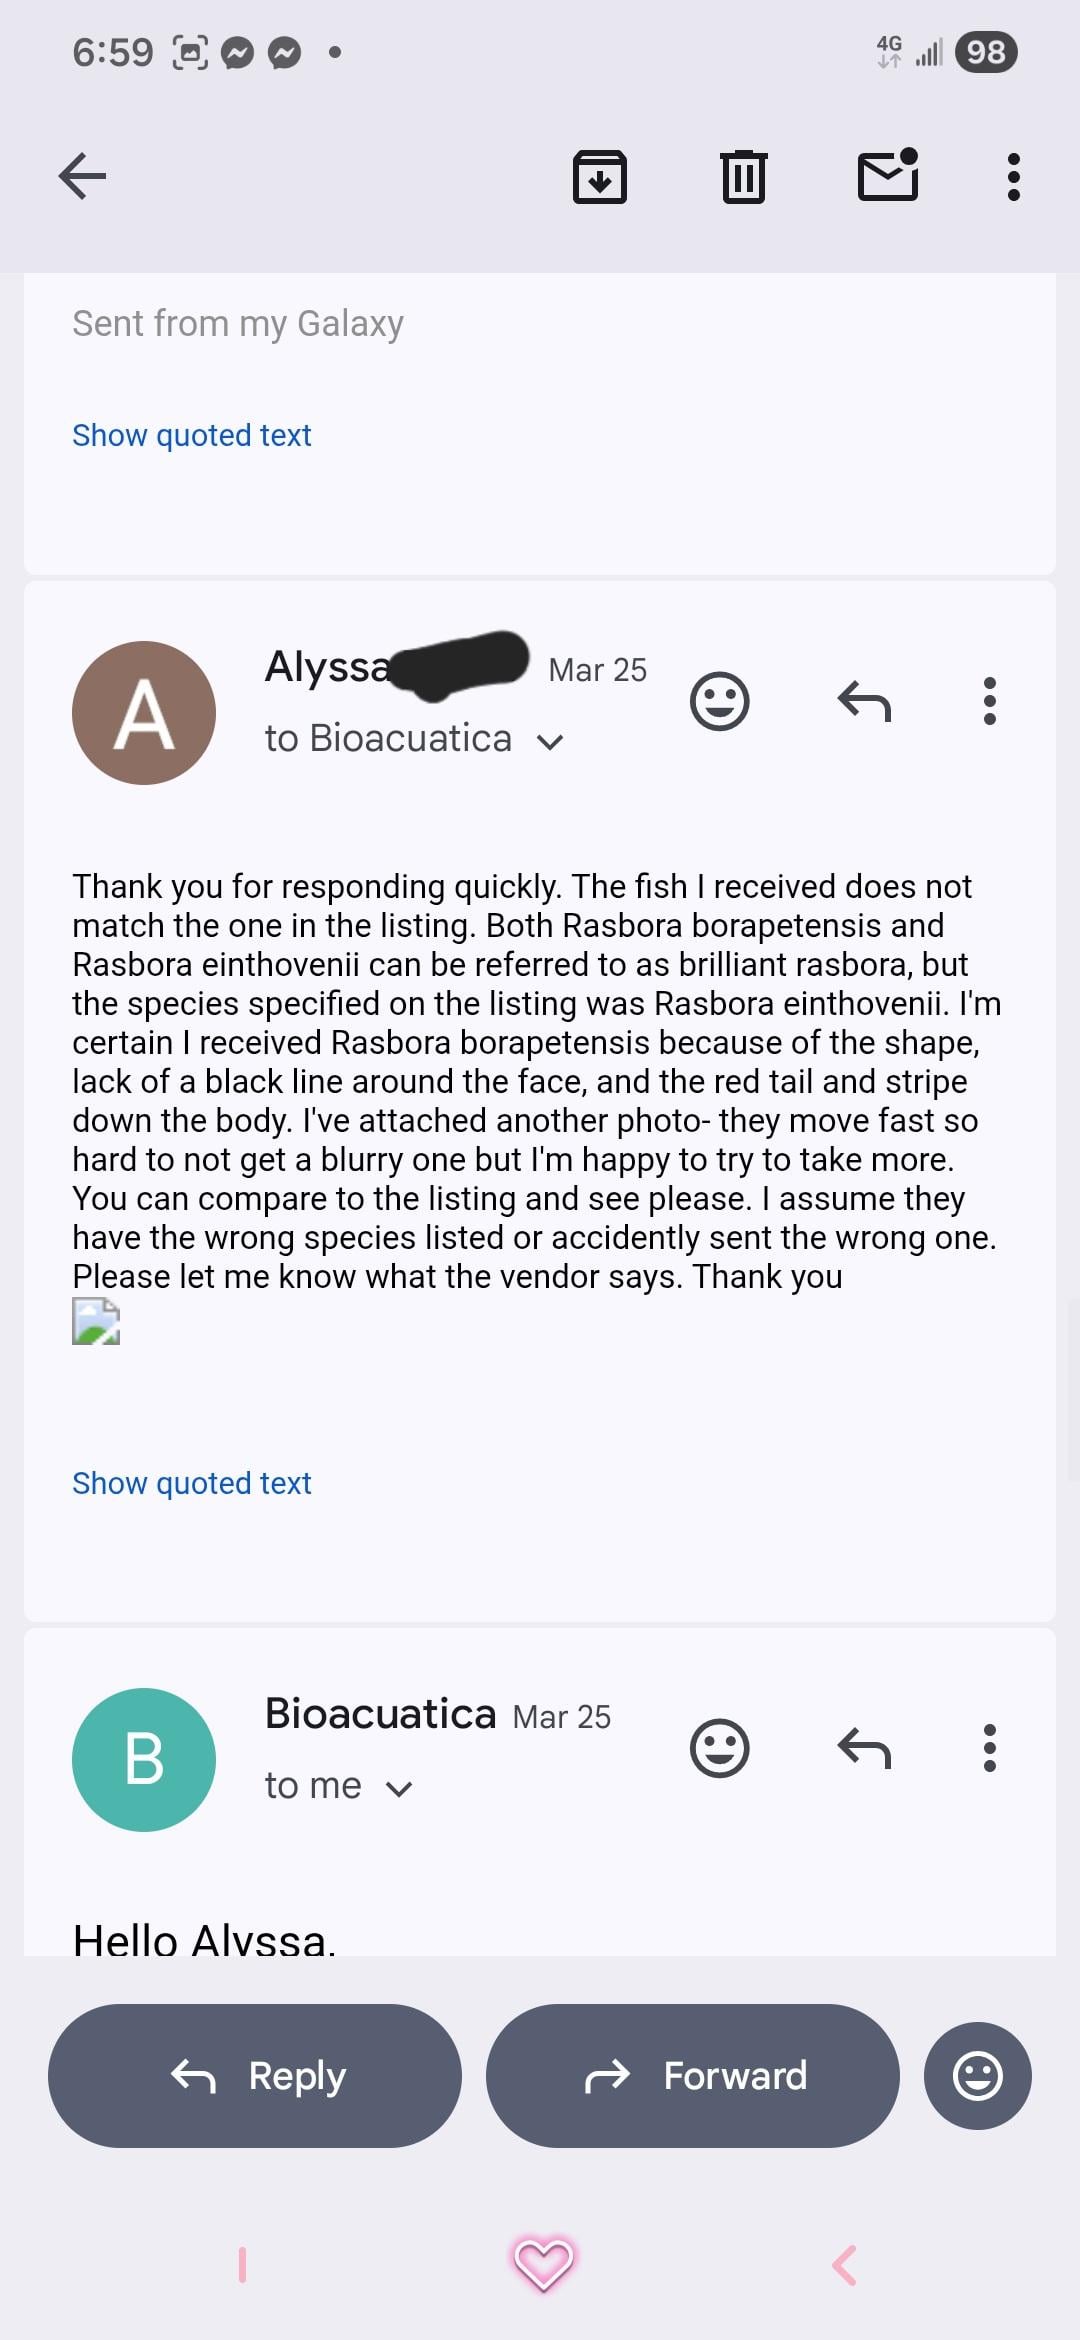Tap the heart-shaped home navigation button

pos(543,2264)
